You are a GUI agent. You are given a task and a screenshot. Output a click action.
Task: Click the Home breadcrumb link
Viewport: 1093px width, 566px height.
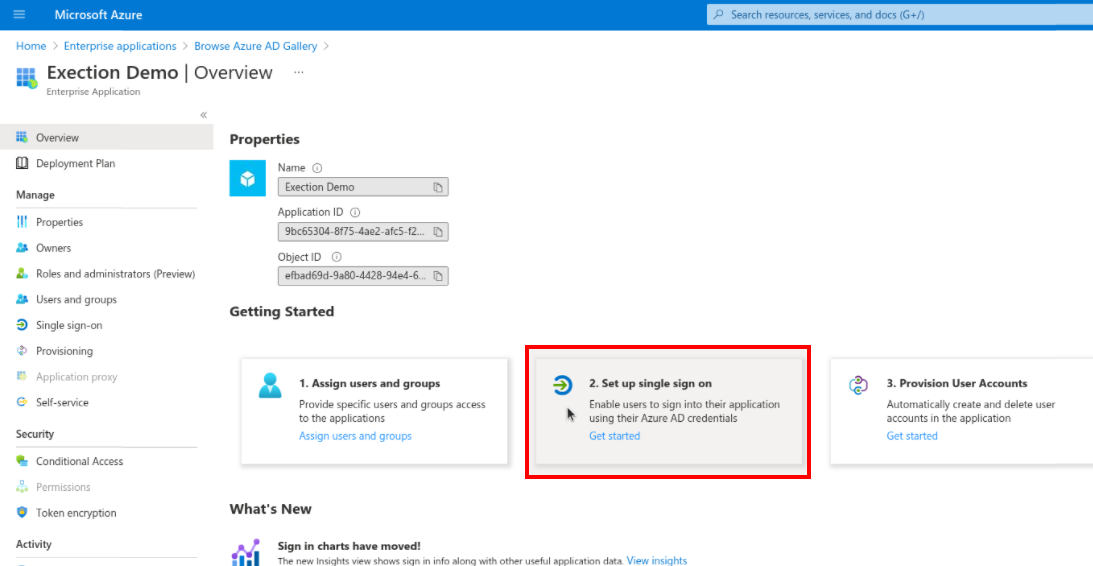31,46
